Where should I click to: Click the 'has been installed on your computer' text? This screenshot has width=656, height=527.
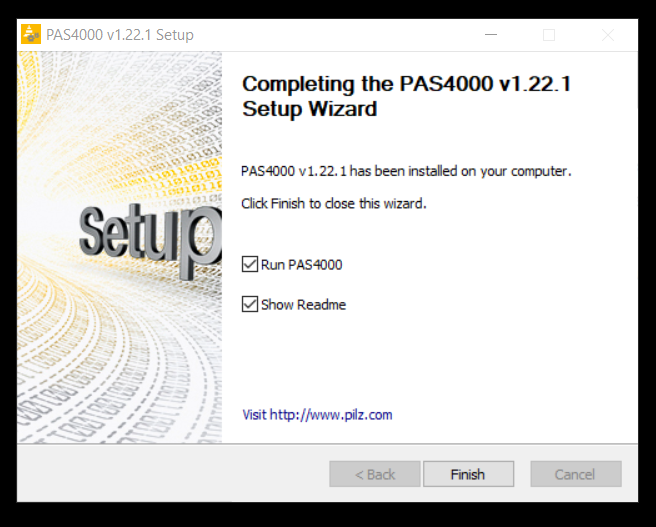click(460, 171)
